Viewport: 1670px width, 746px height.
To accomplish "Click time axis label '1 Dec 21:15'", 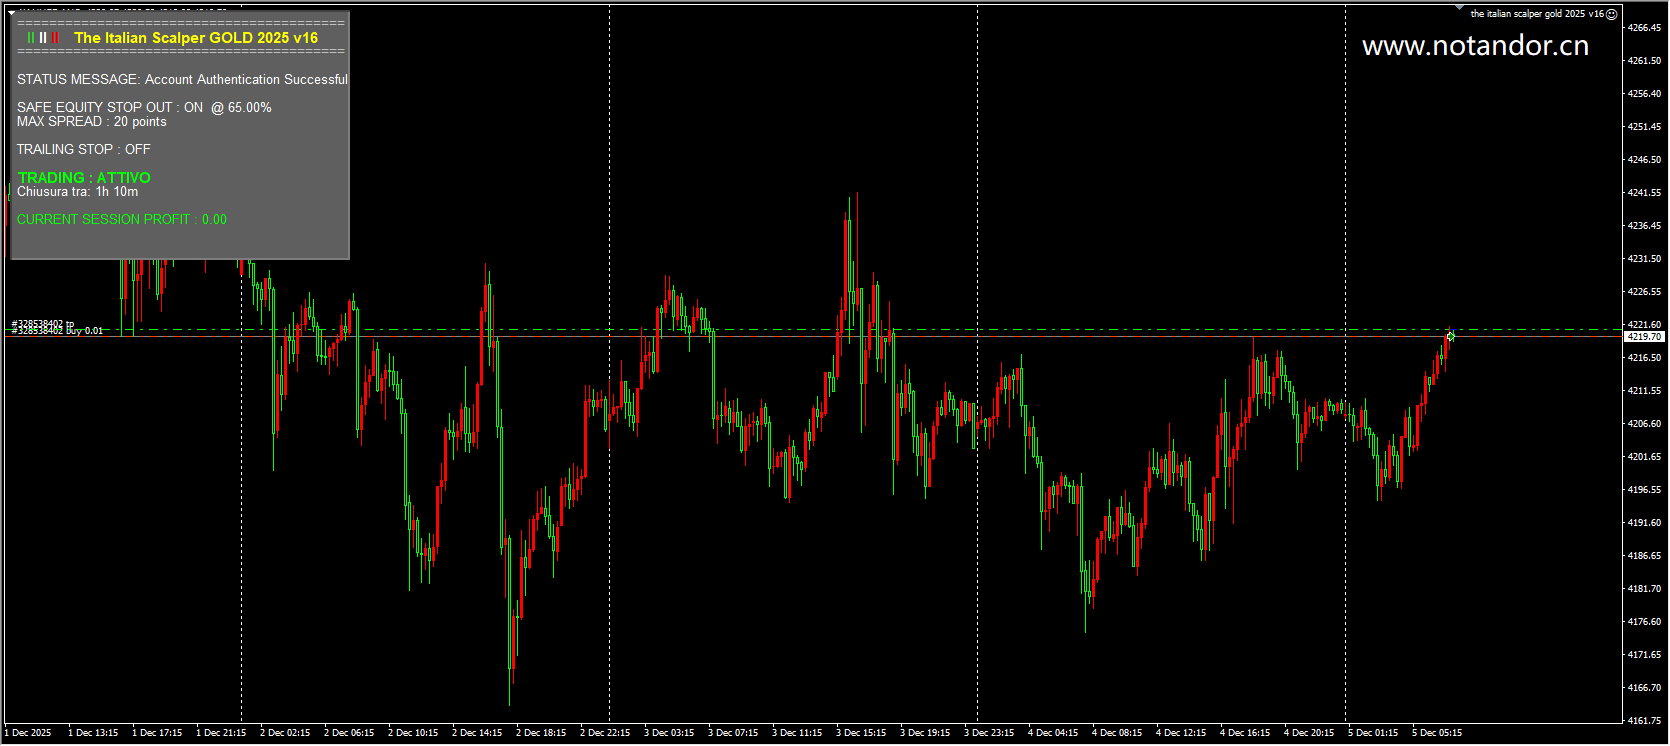I will point(221,733).
